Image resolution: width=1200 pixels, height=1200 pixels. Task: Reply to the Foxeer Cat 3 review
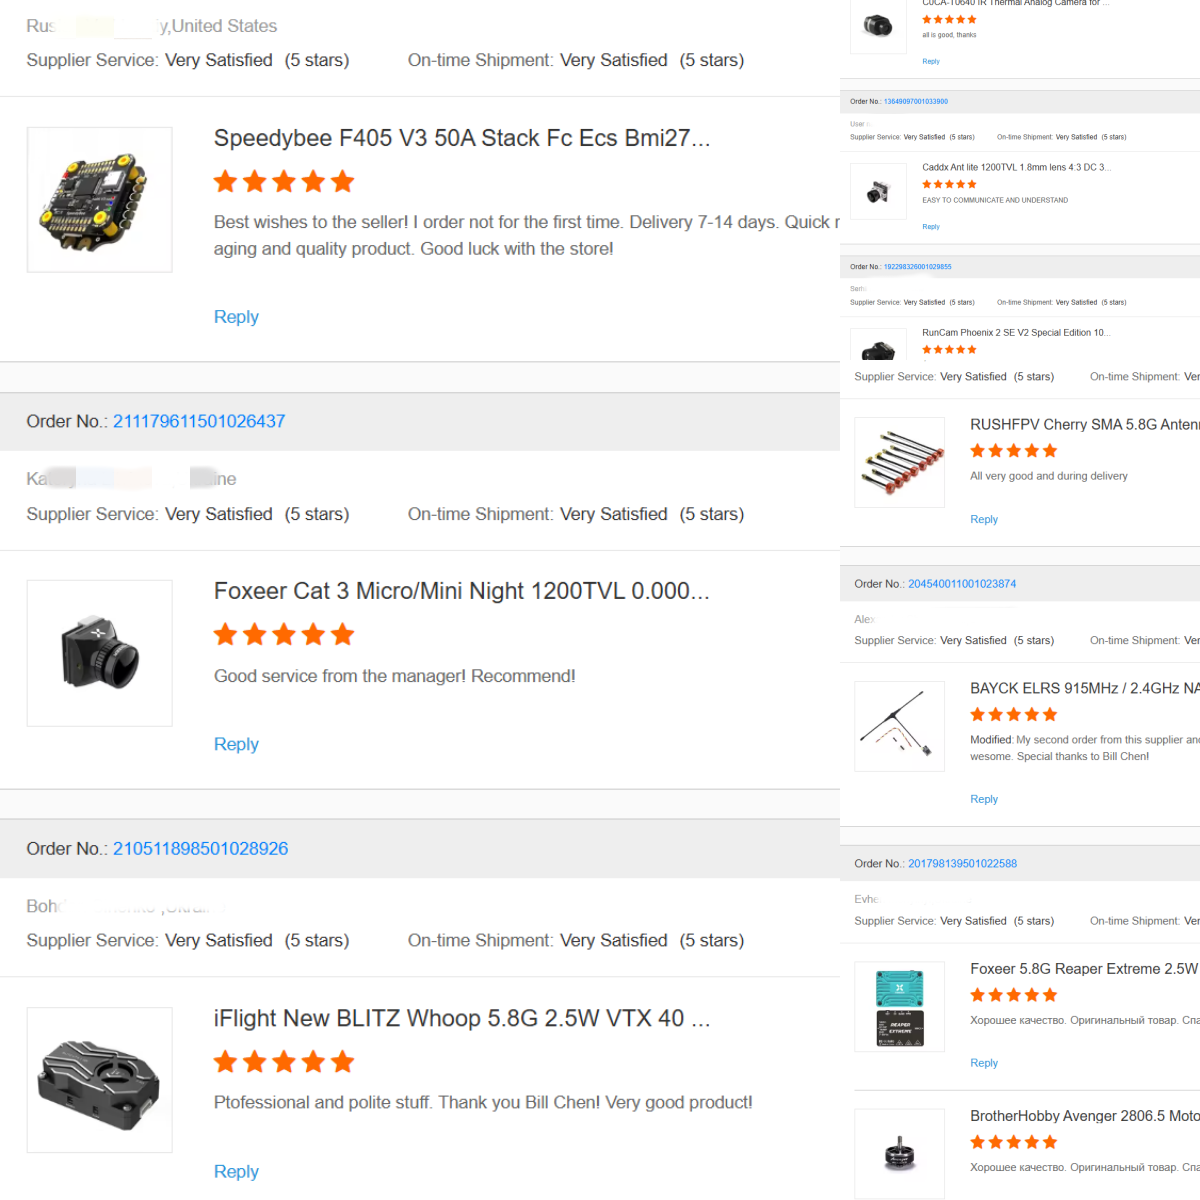pos(236,744)
